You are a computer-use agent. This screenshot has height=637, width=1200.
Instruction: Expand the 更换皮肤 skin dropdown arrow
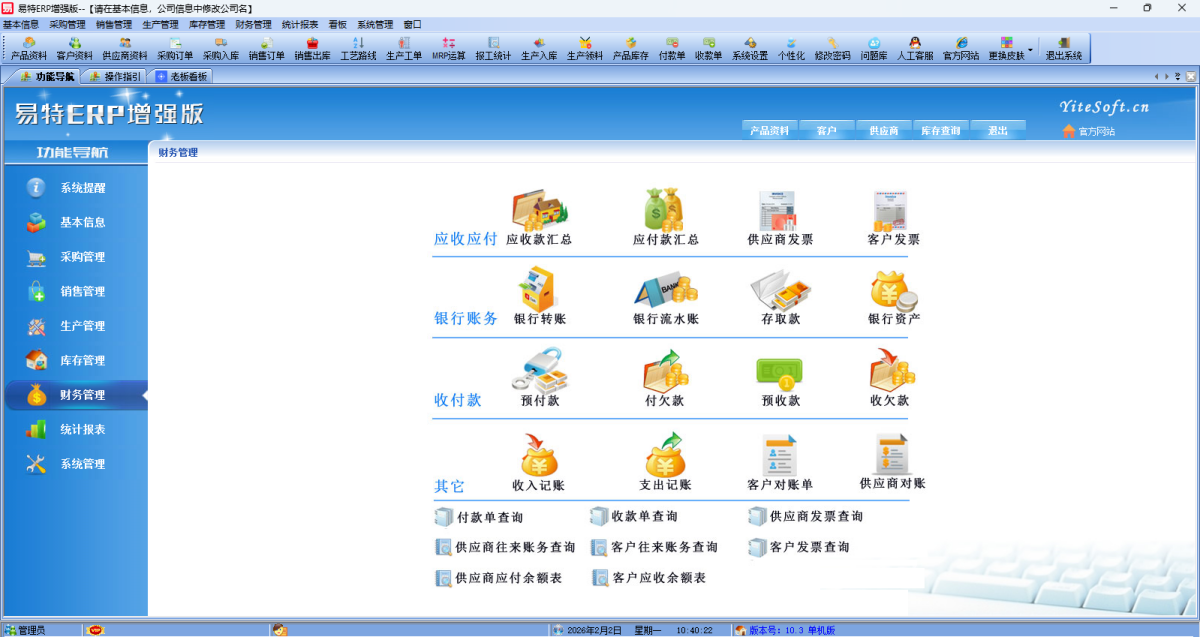(1030, 48)
